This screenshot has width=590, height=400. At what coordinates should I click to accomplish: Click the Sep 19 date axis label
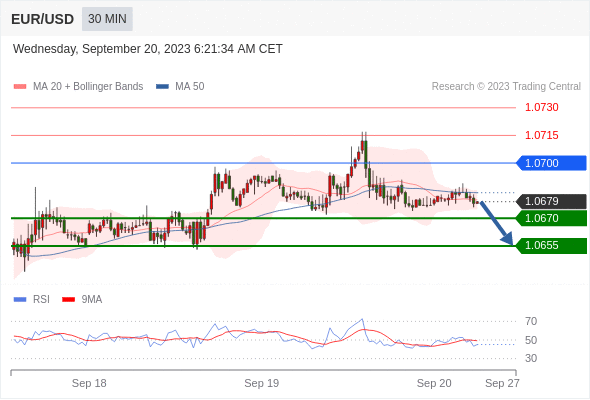[x=262, y=383]
